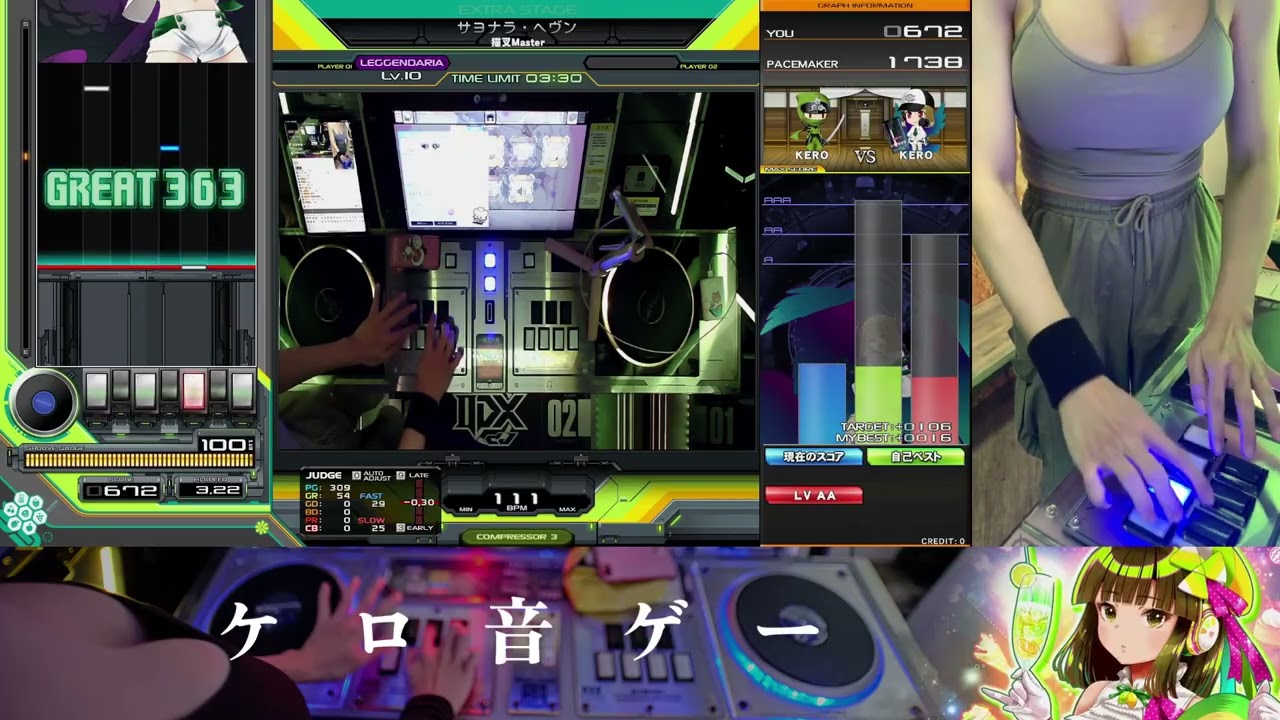Click the VS emblem between avatars
The image size is (1280, 720).
865,155
